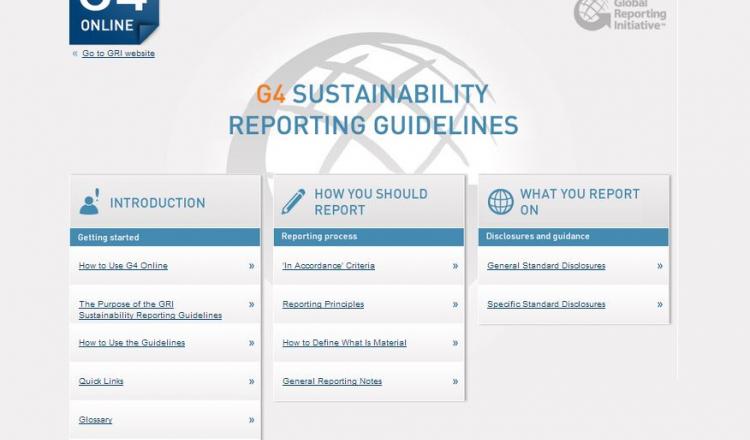Open General Standard Disclosures link
This screenshot has width=750, height=440.
546,266
